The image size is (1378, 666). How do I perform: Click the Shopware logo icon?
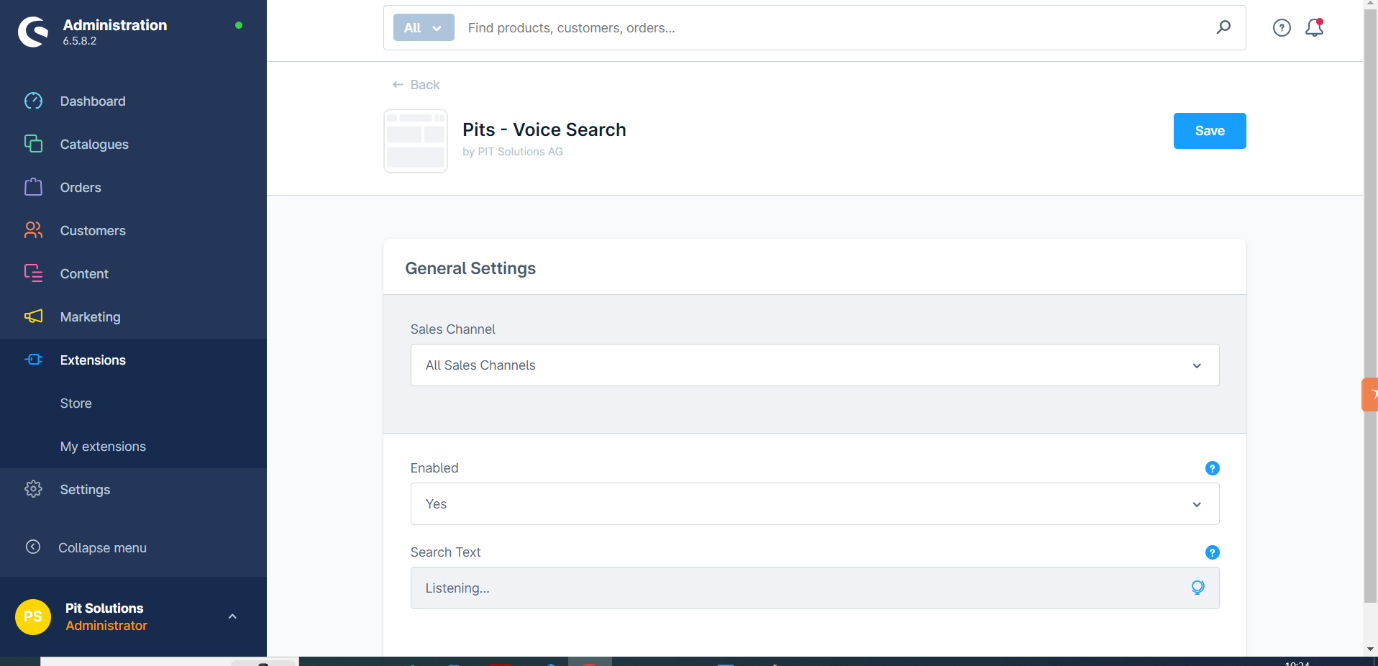click(33, 32)
